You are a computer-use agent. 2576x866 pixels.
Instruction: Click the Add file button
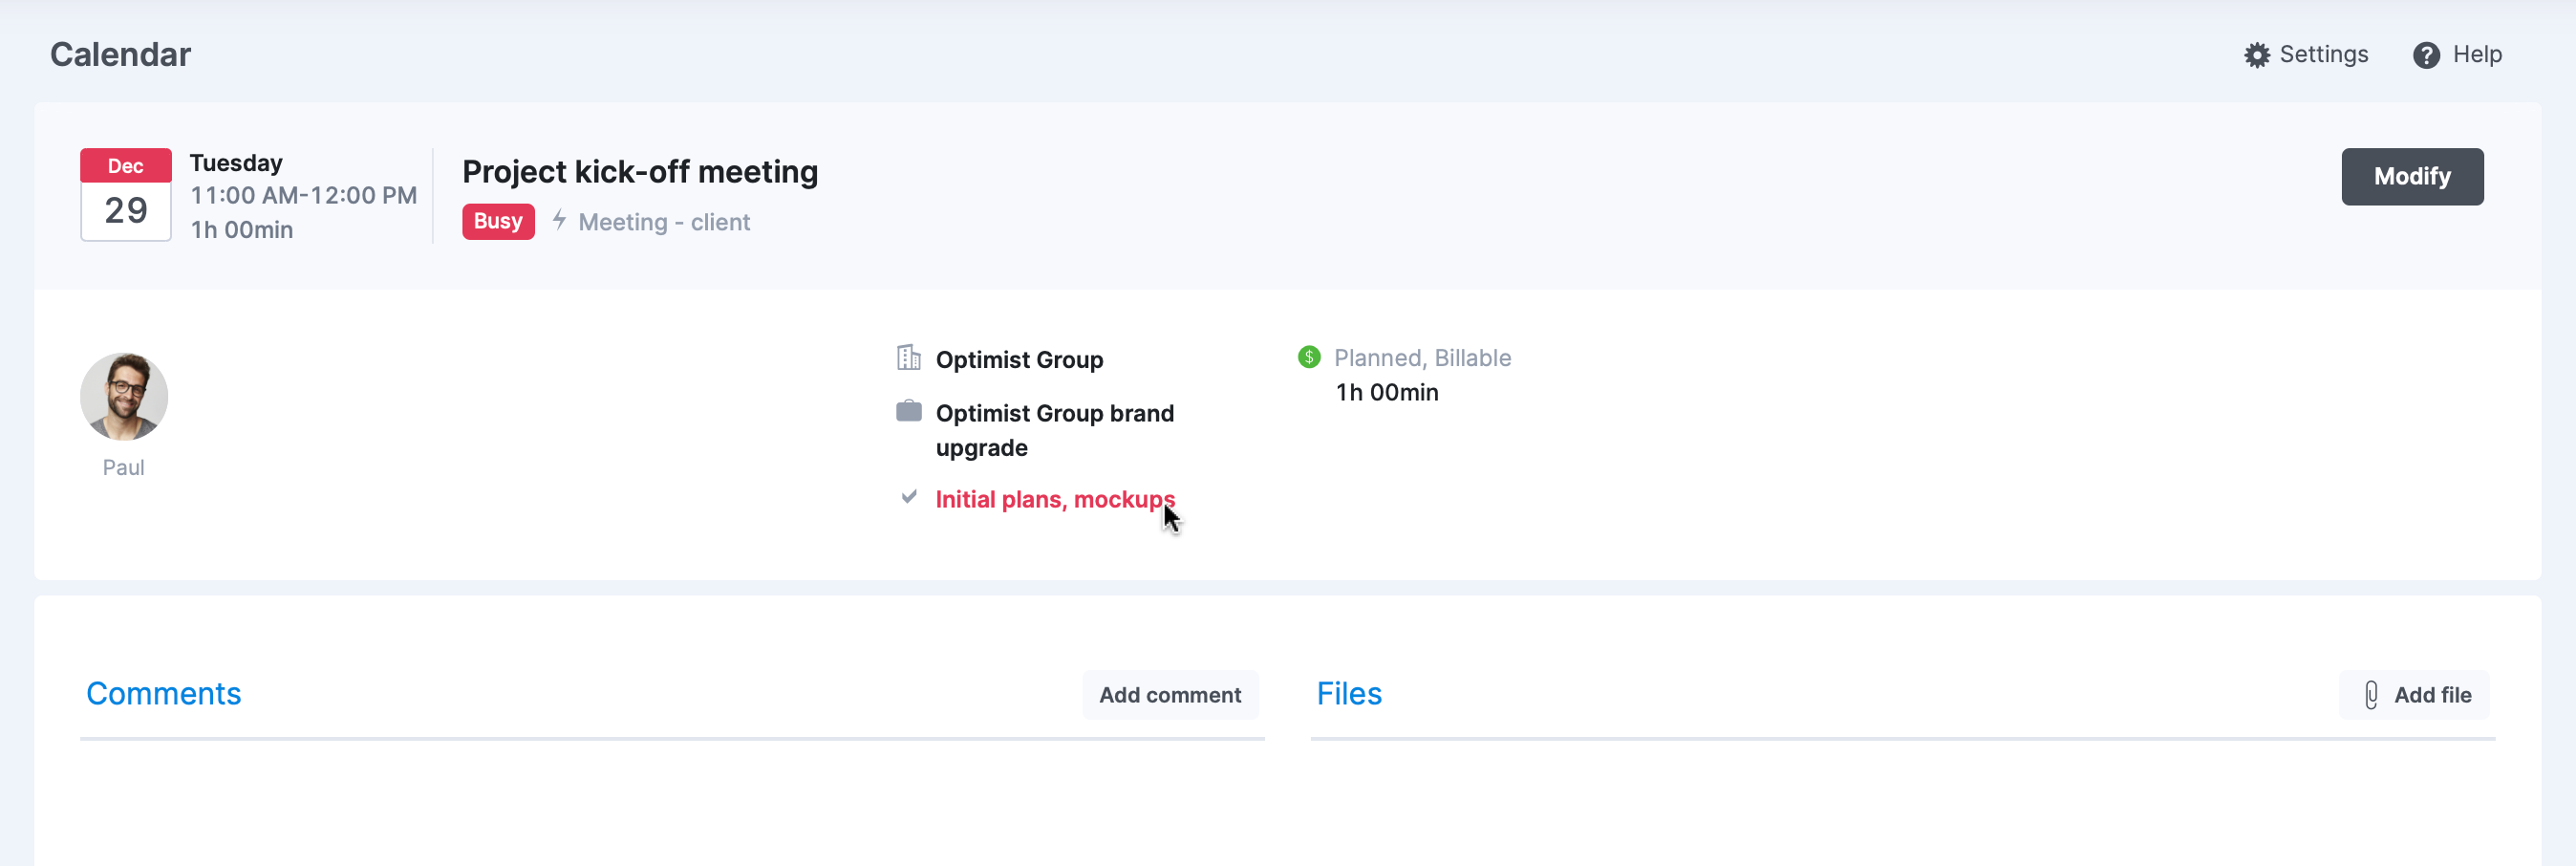[x=2413, y=695]
